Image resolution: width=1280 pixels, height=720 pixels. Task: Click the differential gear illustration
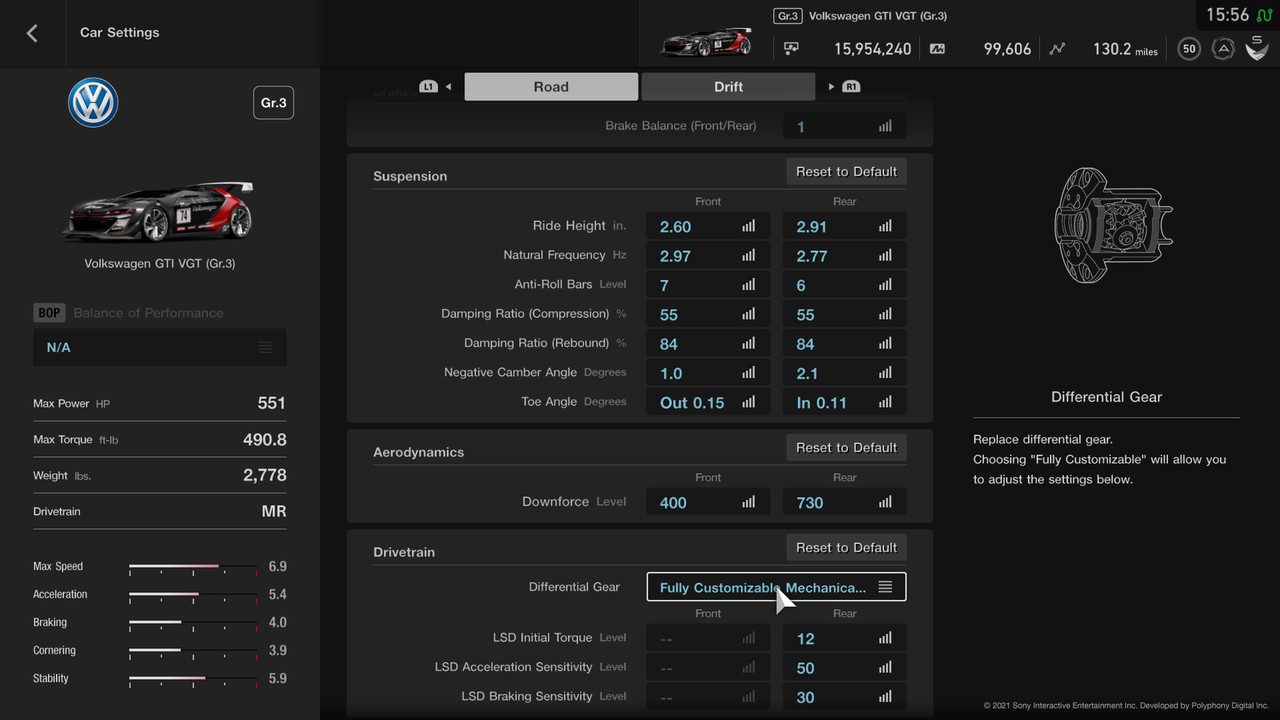pos(1113,224)
